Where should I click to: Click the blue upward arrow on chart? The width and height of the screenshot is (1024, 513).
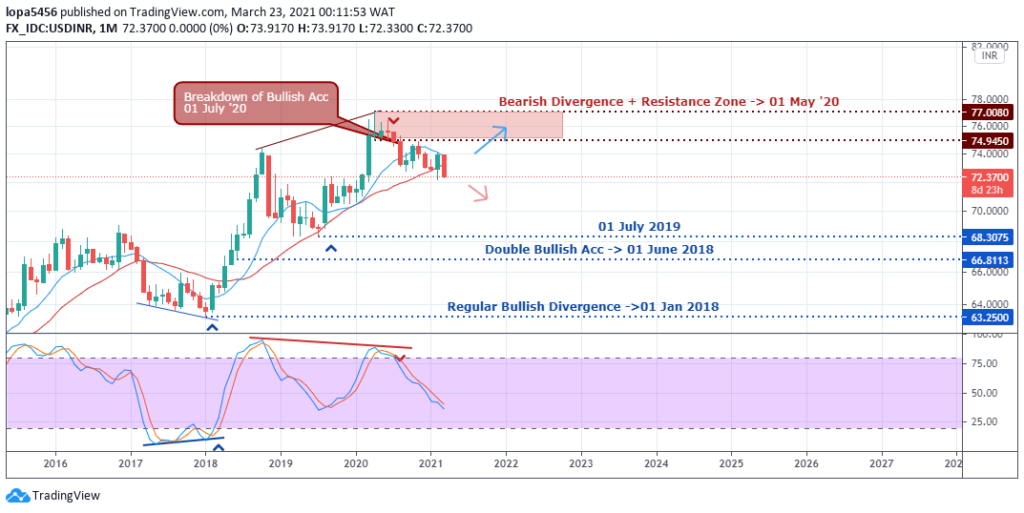coord(490,140)
